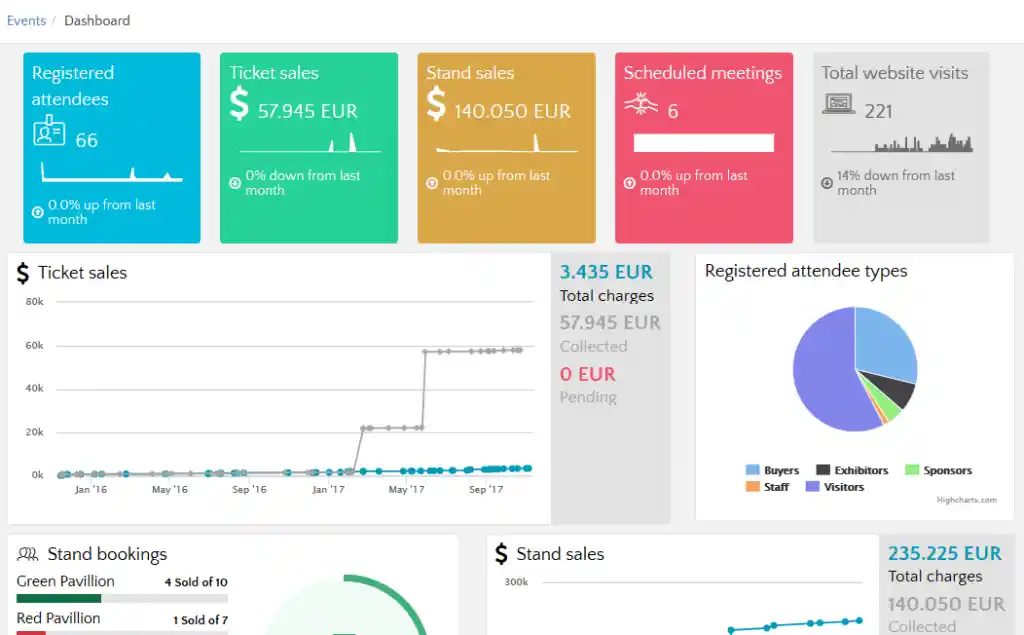Open the Events breadcrumb link

[26, 21]
